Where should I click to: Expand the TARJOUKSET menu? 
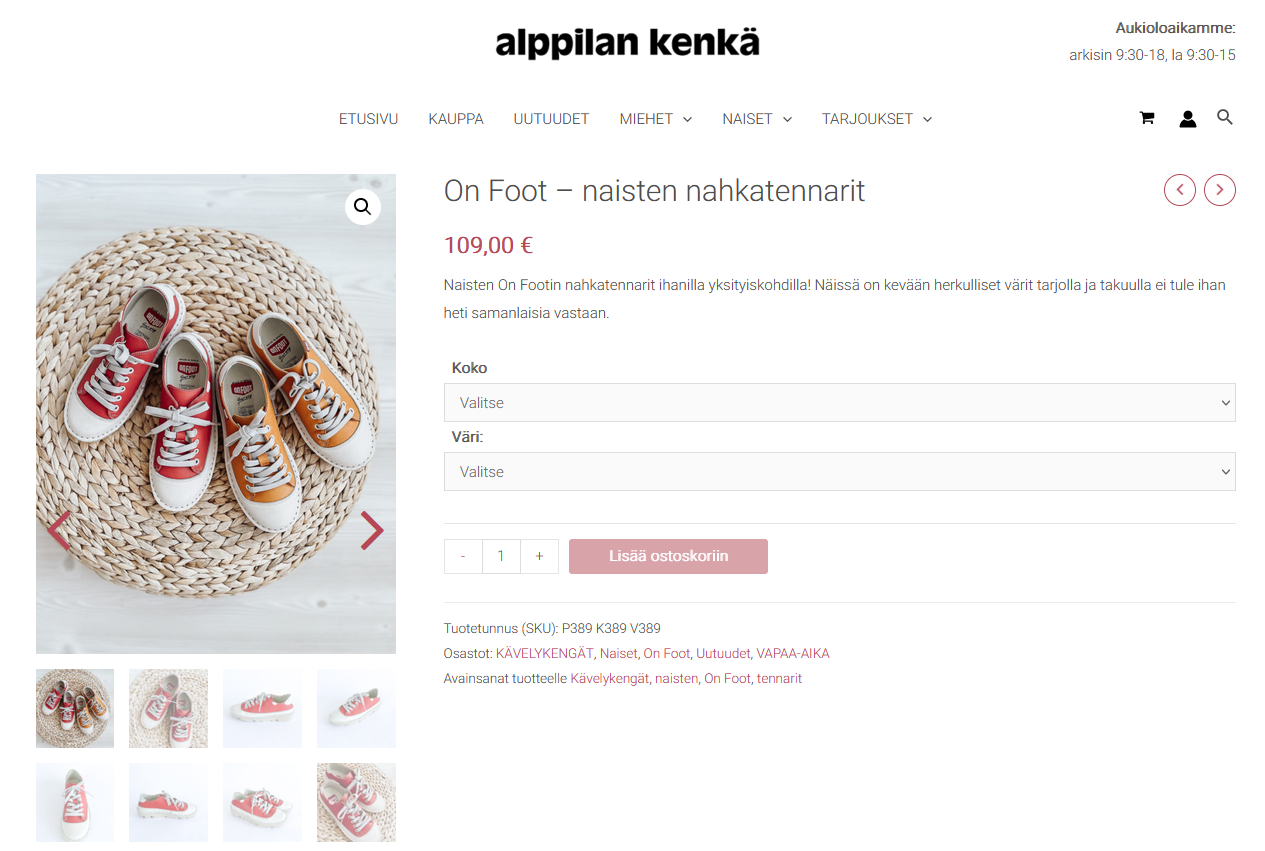coord(876,119)
